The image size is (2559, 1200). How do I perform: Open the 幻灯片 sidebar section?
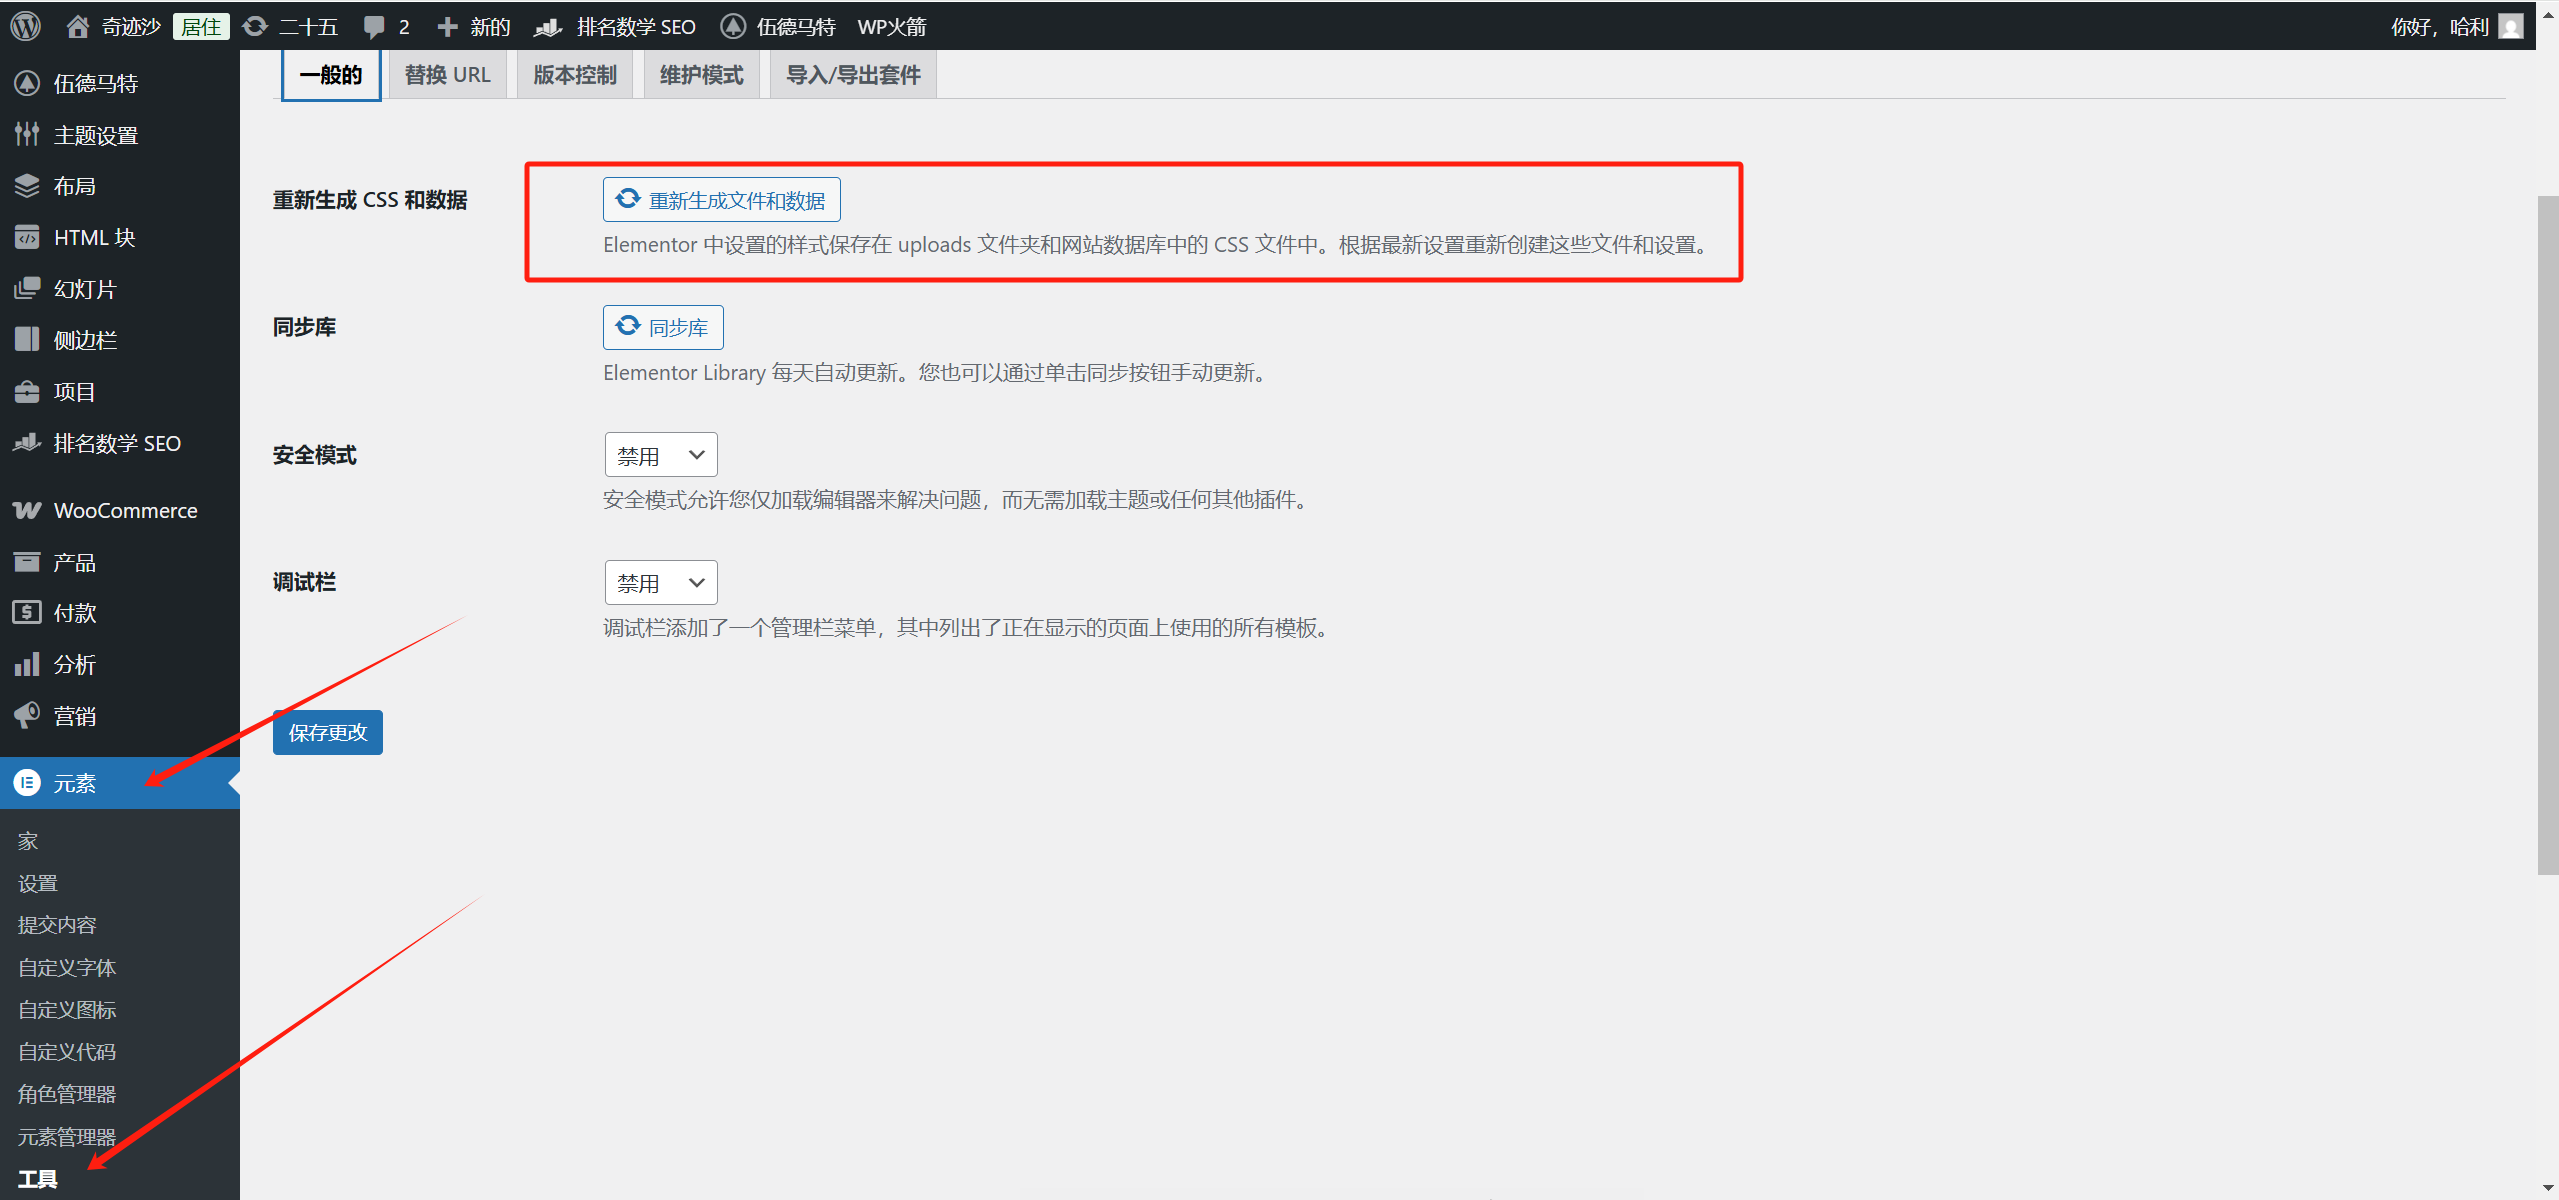(83, 288)
